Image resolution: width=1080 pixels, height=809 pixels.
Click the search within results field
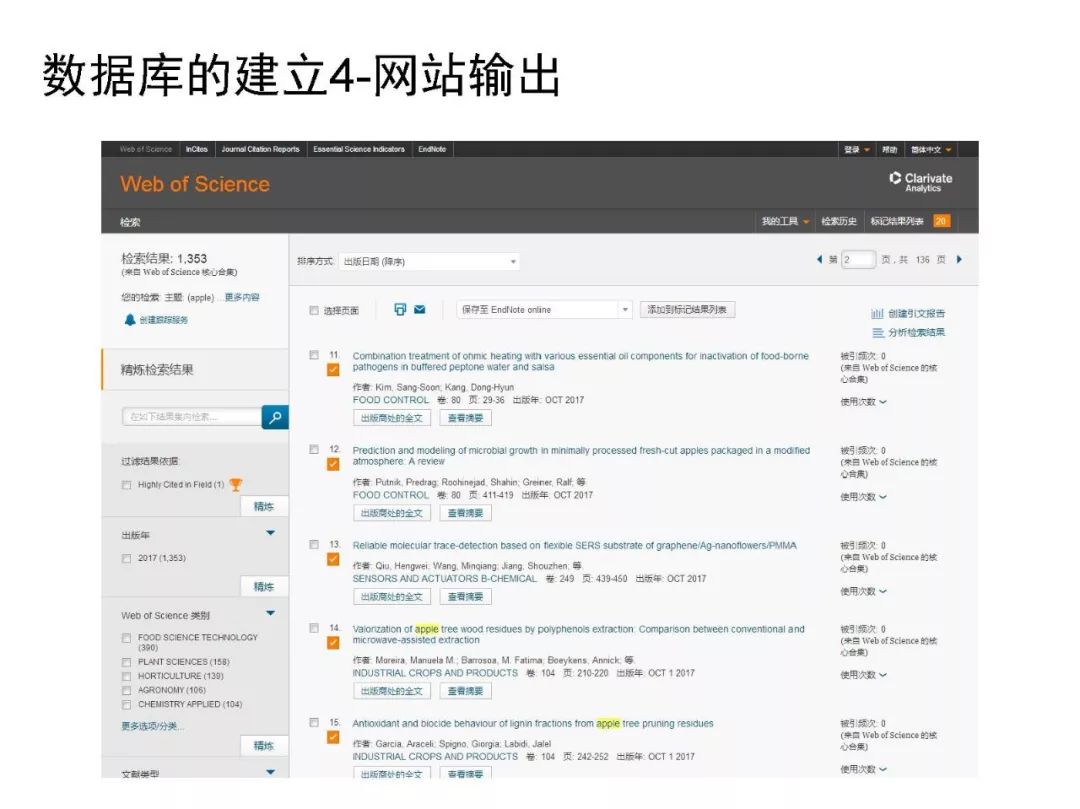pyautogui.click(x=192, y=417)
